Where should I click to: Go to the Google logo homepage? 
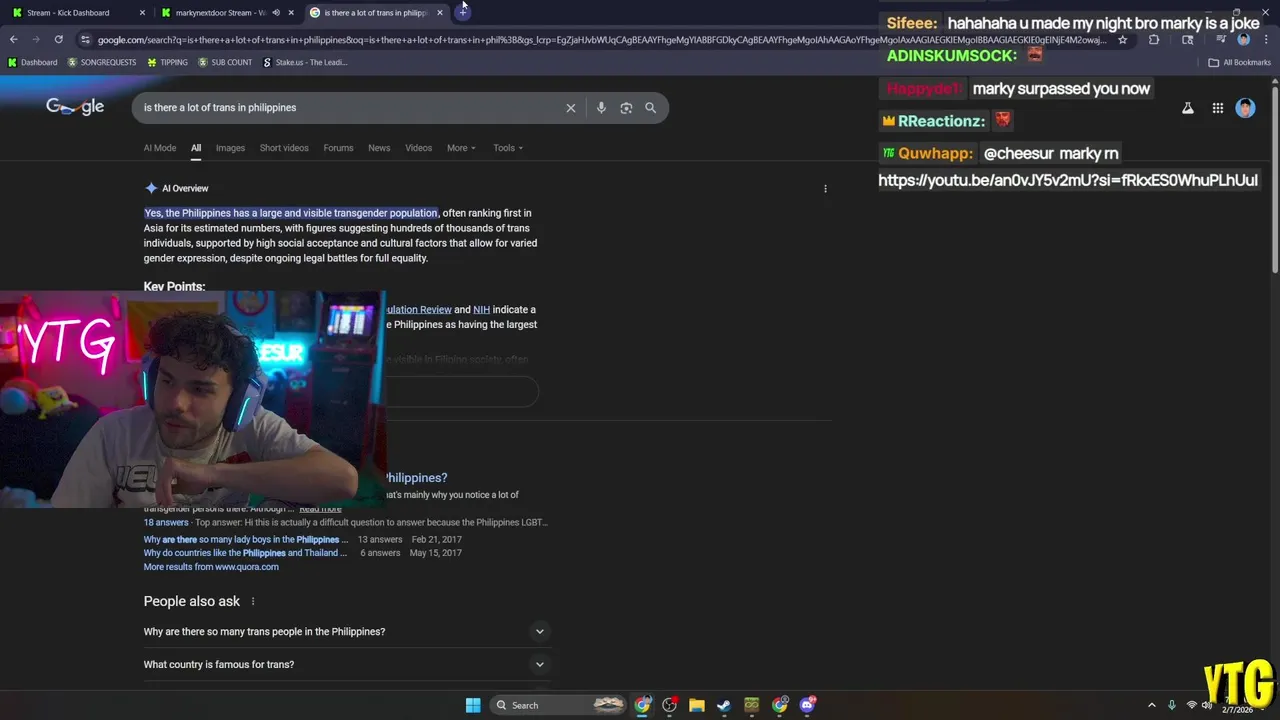tap(75, 107)
